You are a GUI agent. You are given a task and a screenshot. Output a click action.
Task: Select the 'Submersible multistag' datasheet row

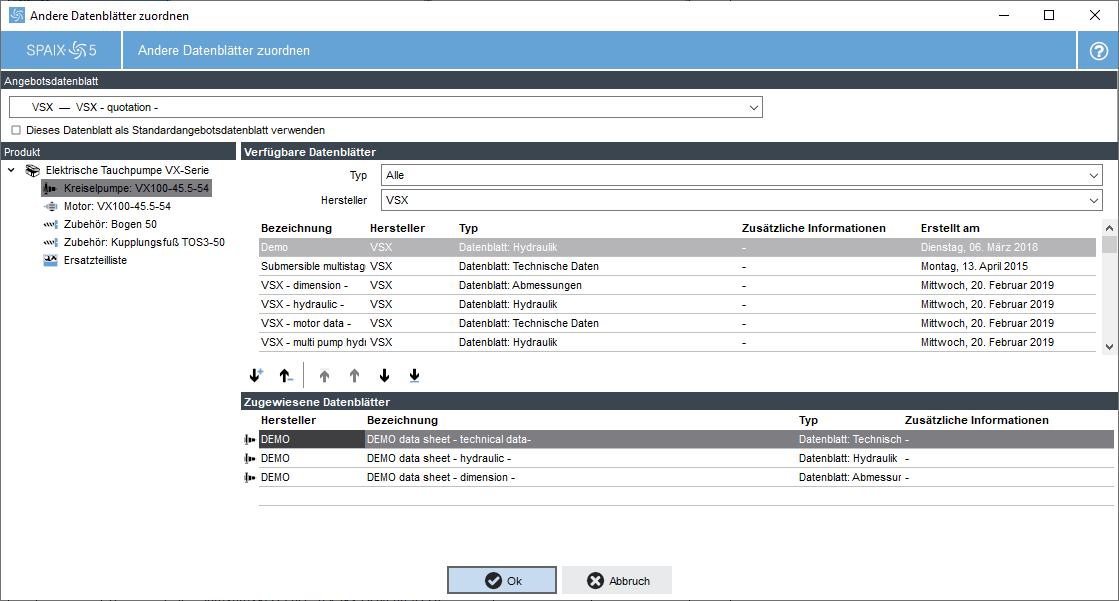677,266
